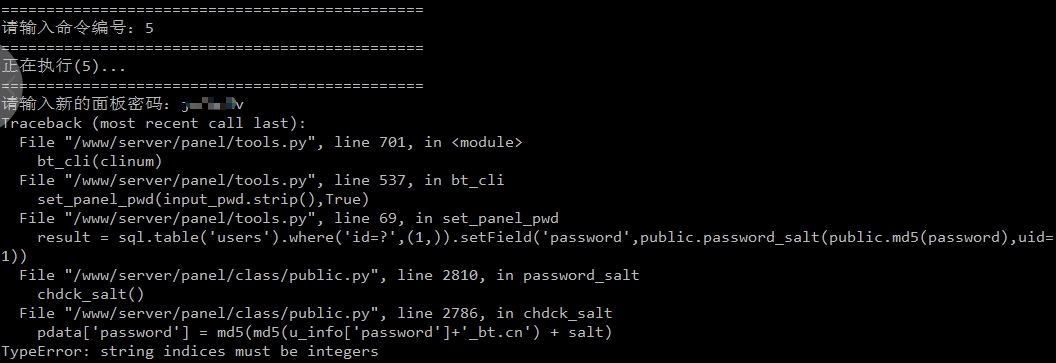Image resolution: width=1056 pixels, height=363 pixels.
Task: Click public.py path on line 2810
Action: click(224, 275)
